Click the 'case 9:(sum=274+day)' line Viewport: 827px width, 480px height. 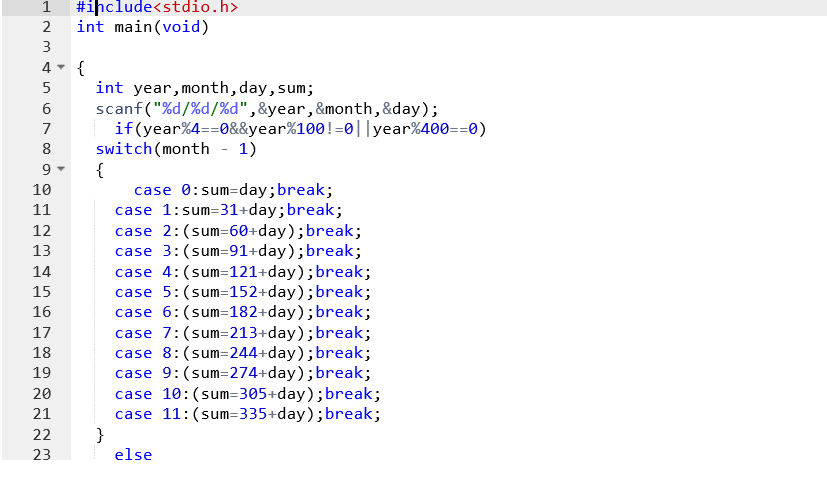click(x=243, y=373)
